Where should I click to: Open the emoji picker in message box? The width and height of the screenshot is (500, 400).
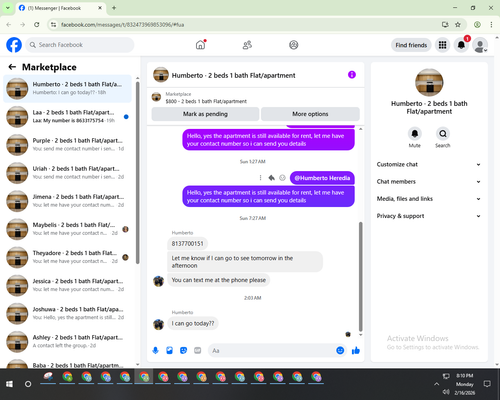[x=340, y=350]
